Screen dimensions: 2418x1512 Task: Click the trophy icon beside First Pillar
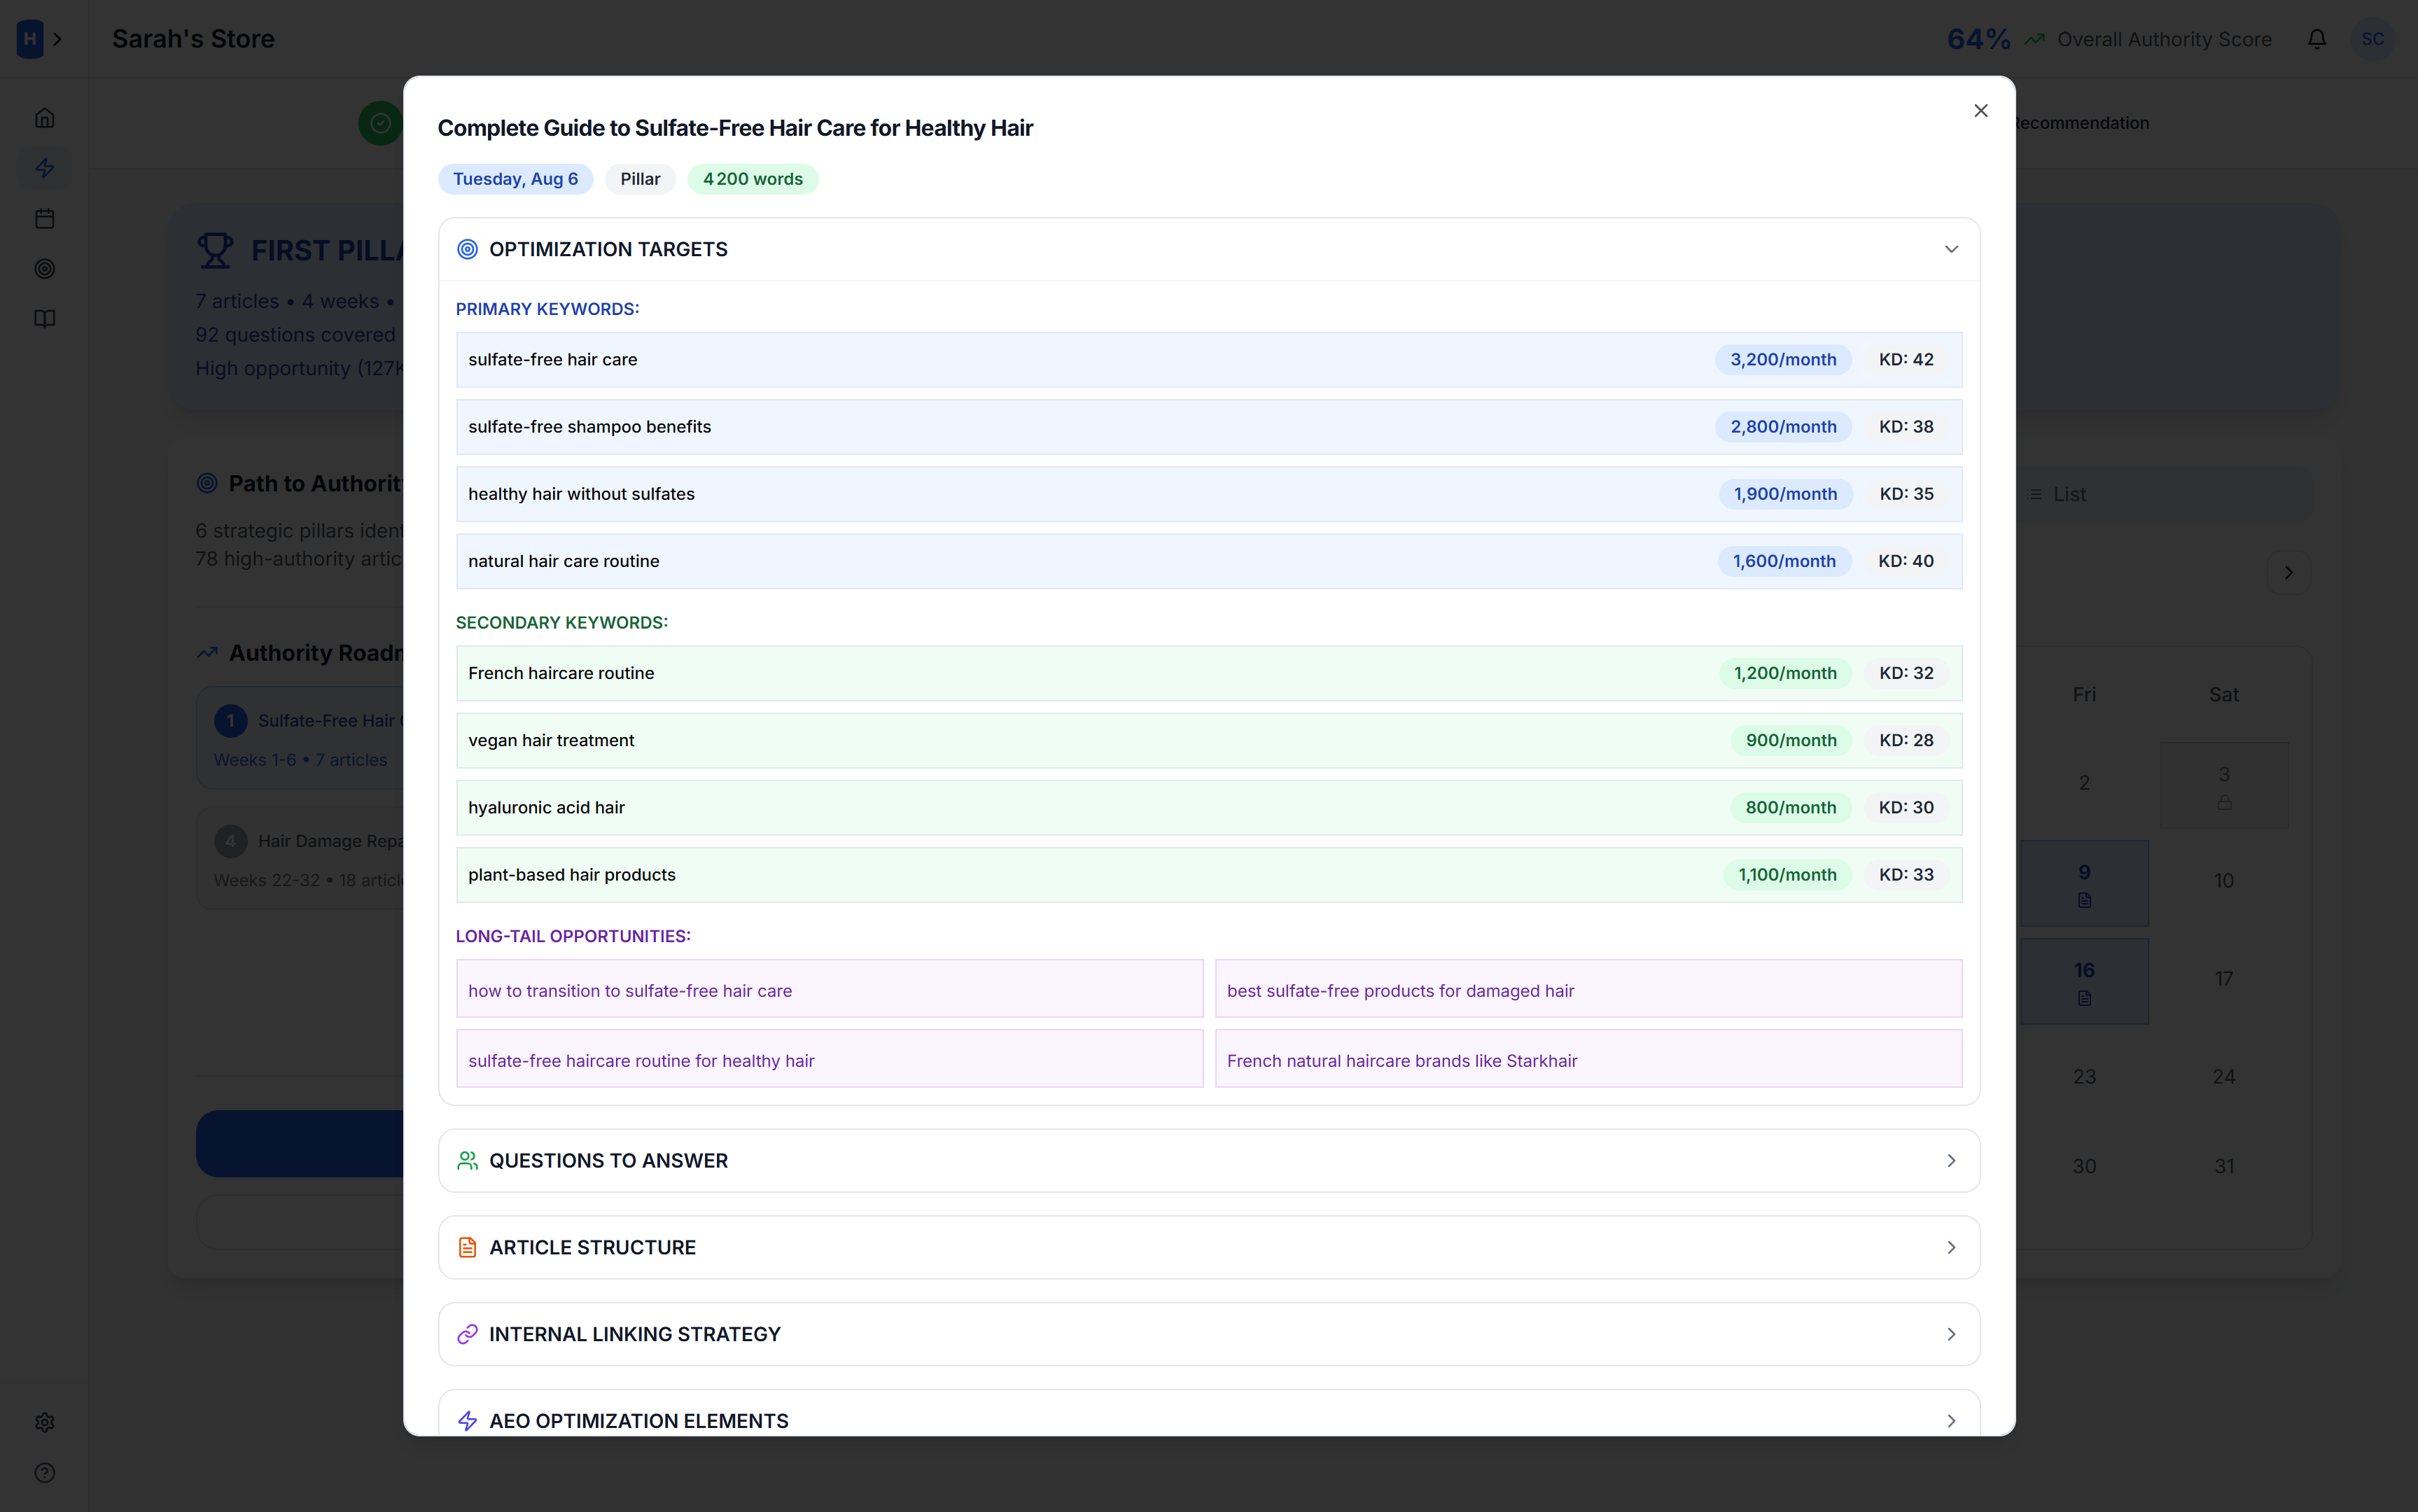[x=215, y=250]
